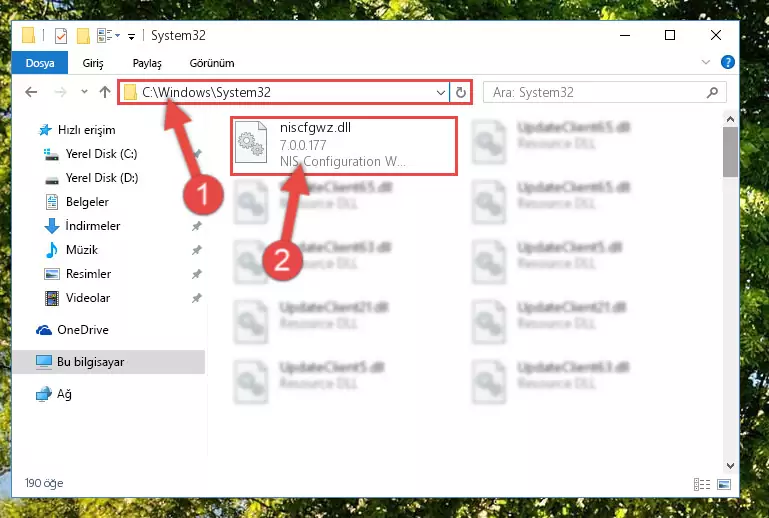Close the System32 window
Image resolution: width=769 pixels, height=518 pixels.
[716, 35]
